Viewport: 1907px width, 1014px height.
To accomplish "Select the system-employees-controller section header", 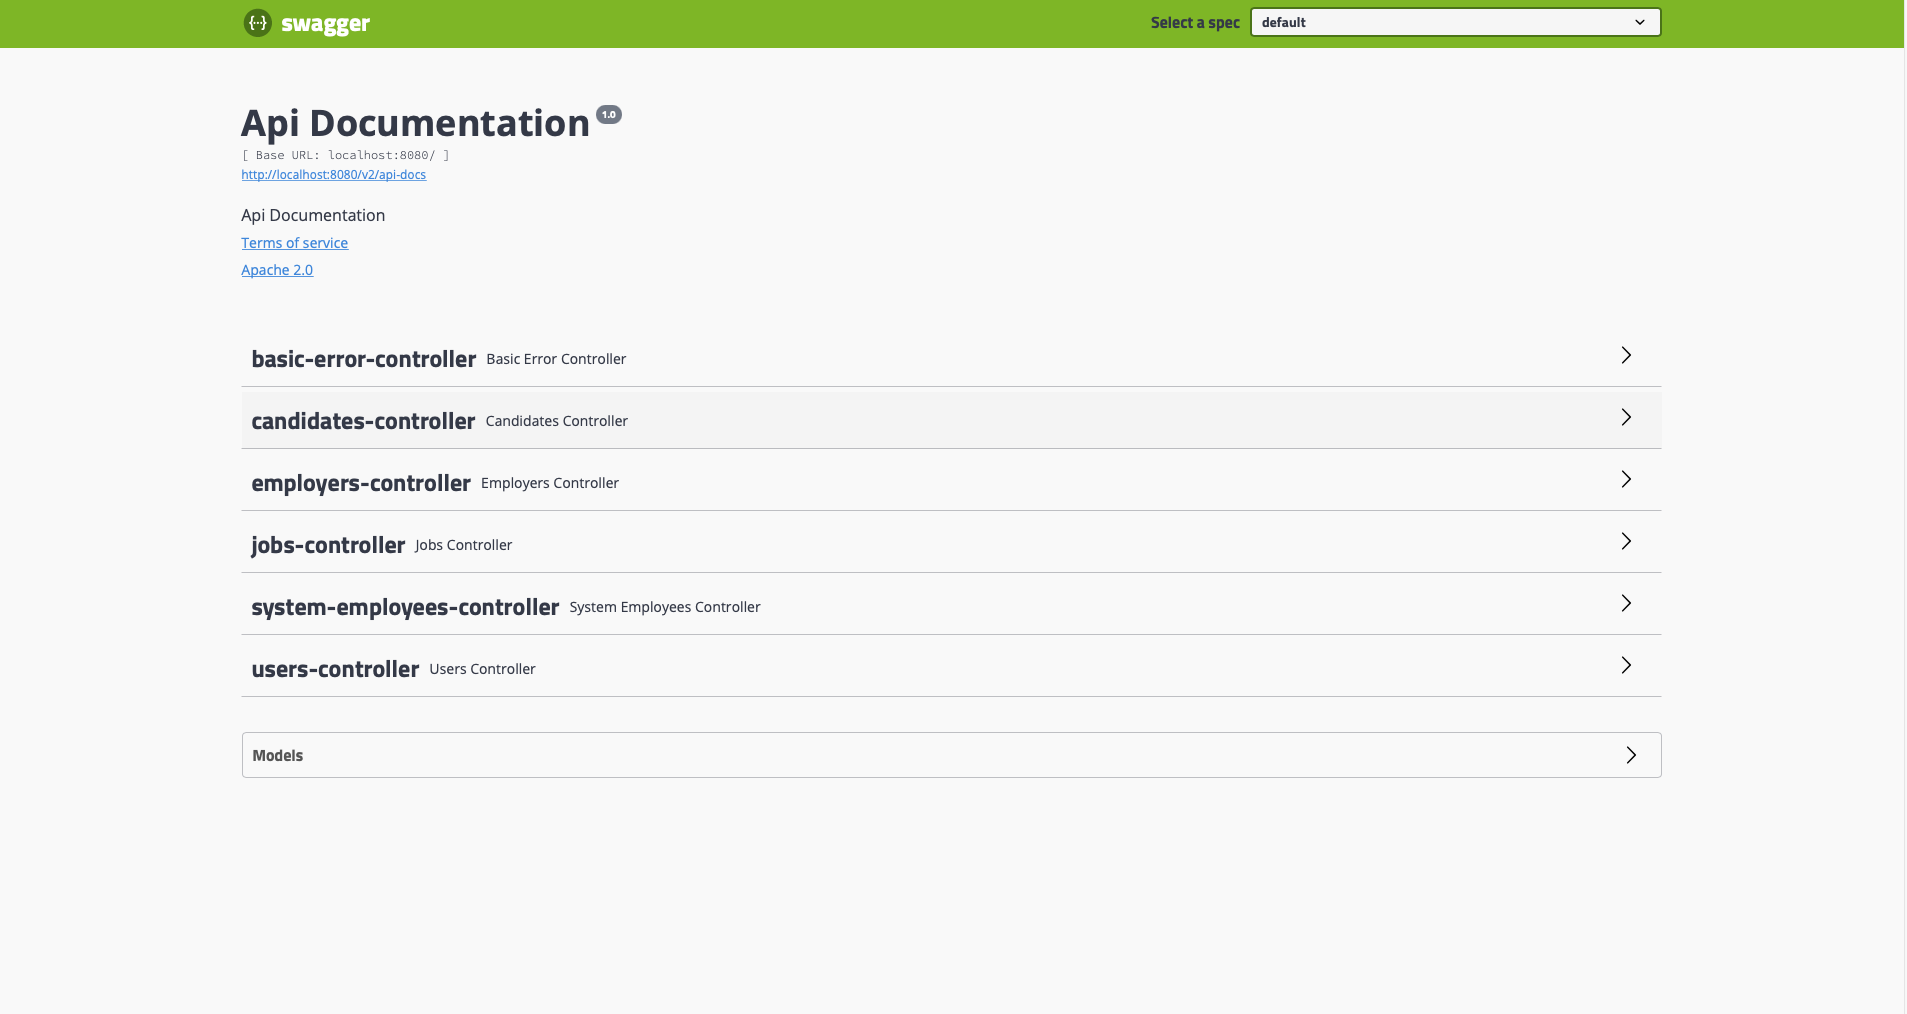I will pos(404,607).
